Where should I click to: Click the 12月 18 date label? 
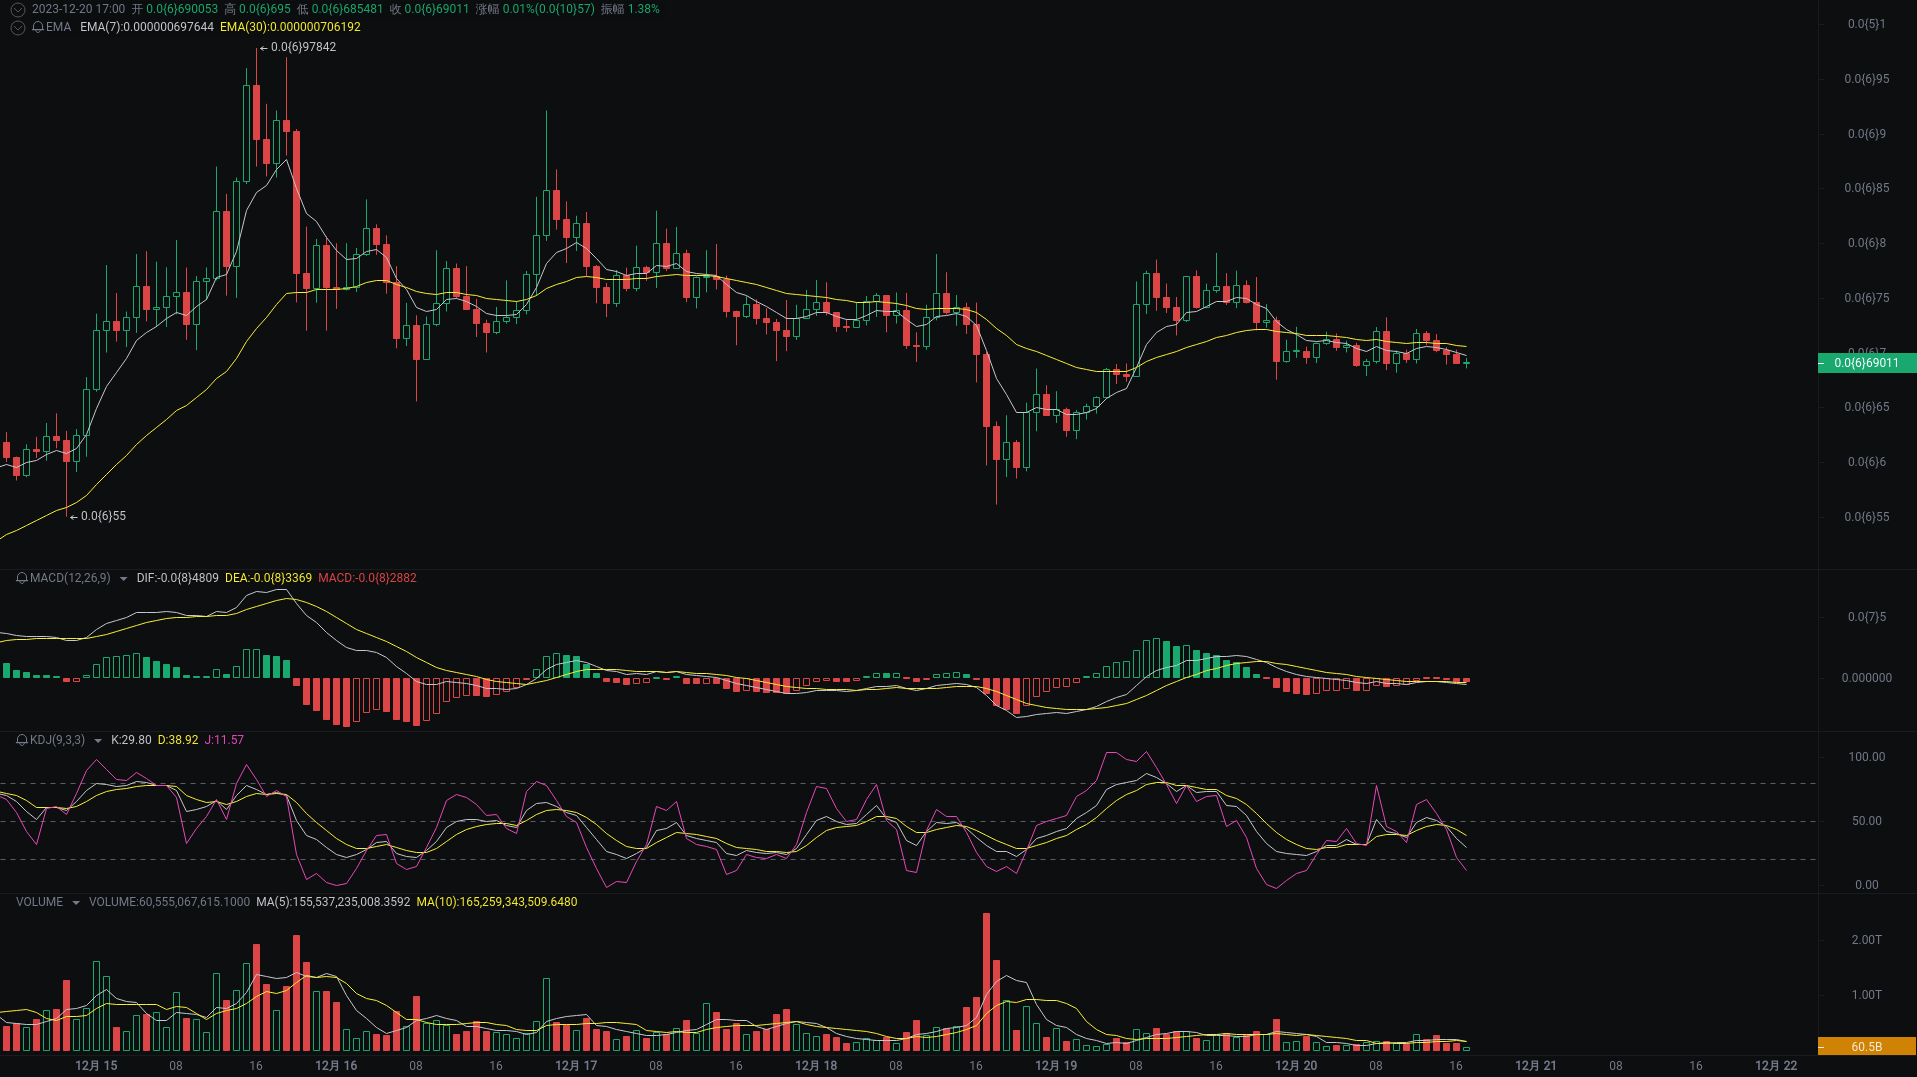[816, 1066]
